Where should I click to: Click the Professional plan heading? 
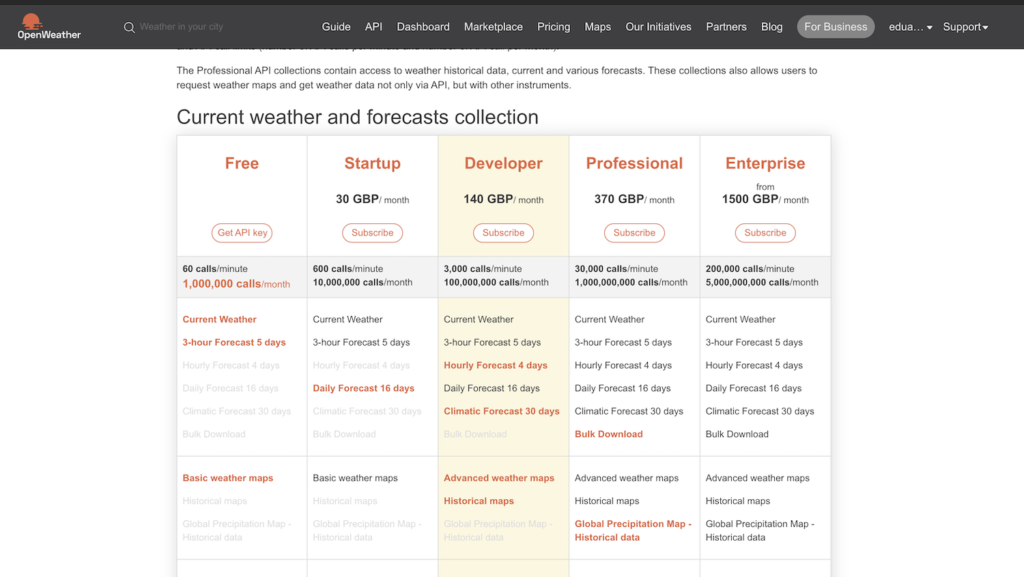pyautogui.click(x=634, y=163)
